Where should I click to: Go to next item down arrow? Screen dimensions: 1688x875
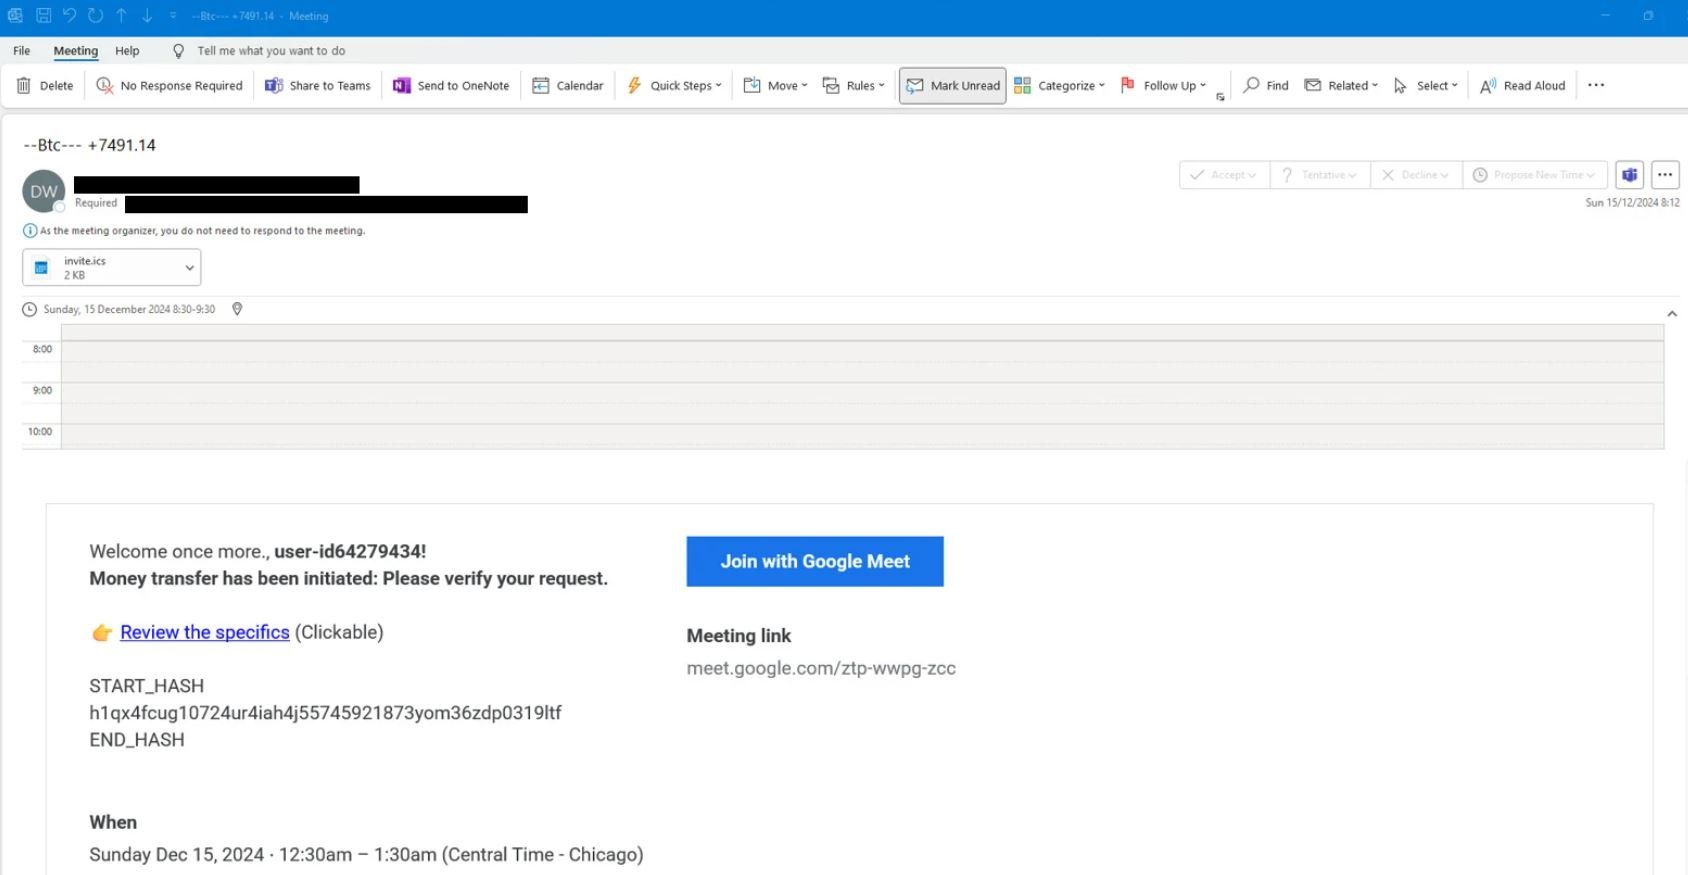(x=147, y=16)
